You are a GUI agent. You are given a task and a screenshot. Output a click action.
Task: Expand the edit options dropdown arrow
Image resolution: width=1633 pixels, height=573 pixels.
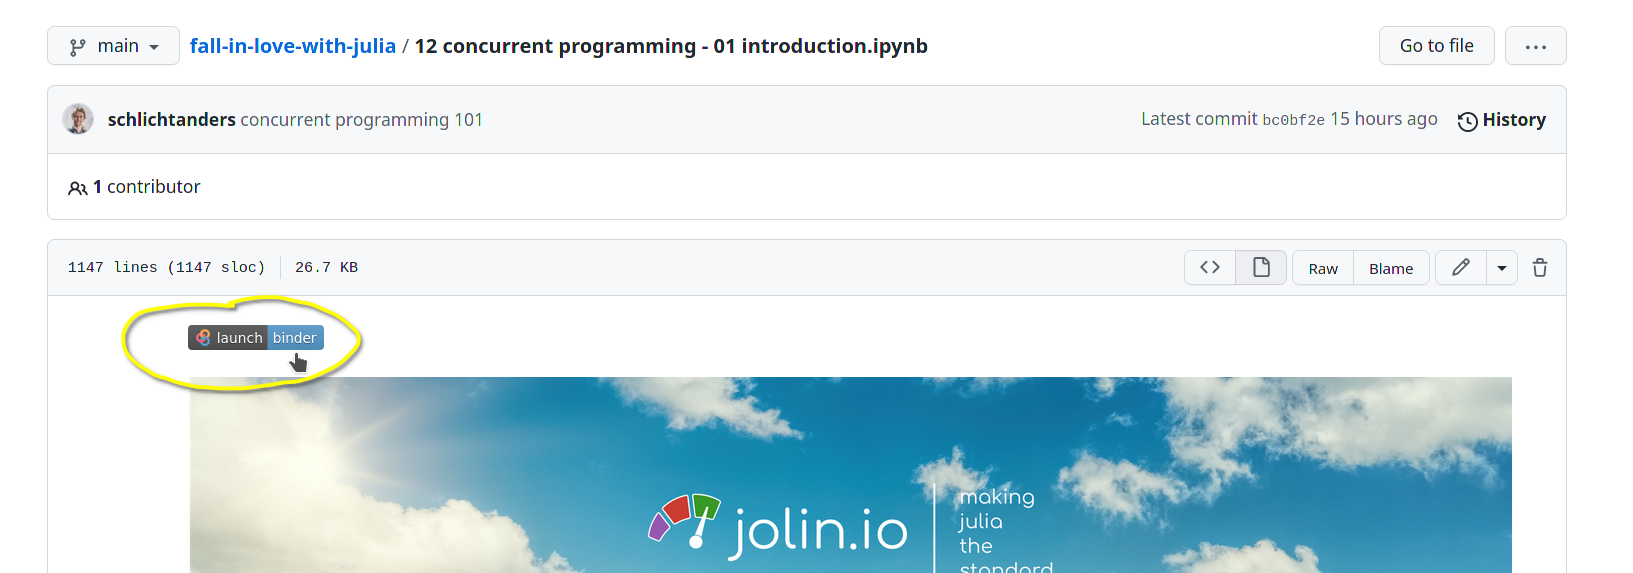click(x=1502, y=268)
